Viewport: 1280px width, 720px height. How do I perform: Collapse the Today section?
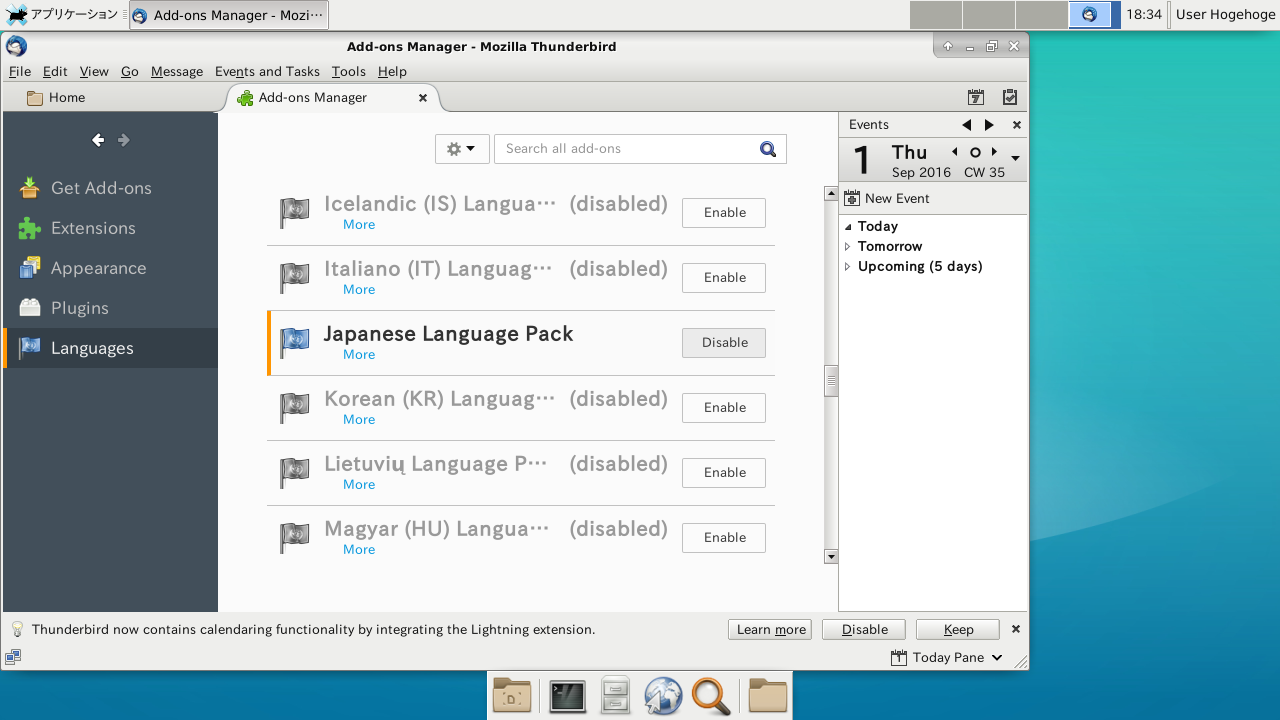pyautogui.click(x=848, y=227)
